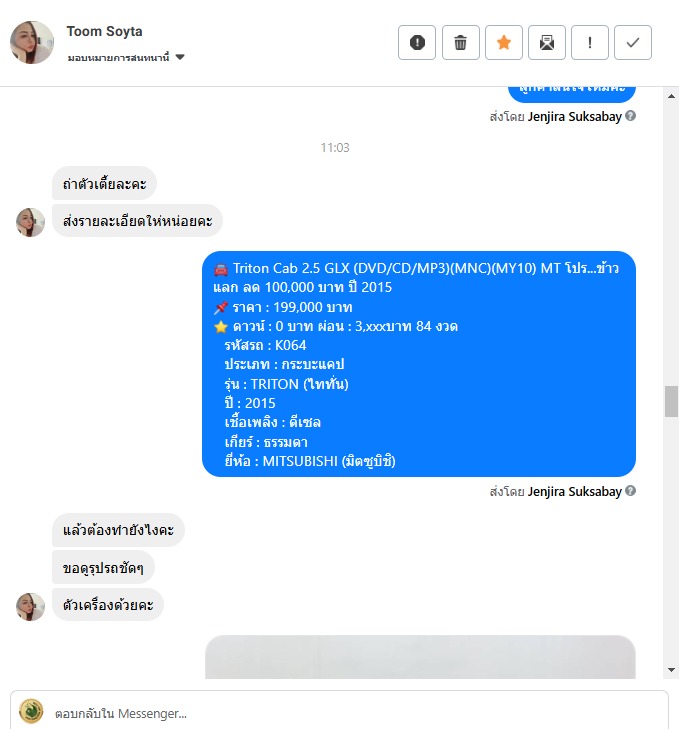Toggle the orange star follow-up icon
679x729 pixels.
[x=504, y=43]
